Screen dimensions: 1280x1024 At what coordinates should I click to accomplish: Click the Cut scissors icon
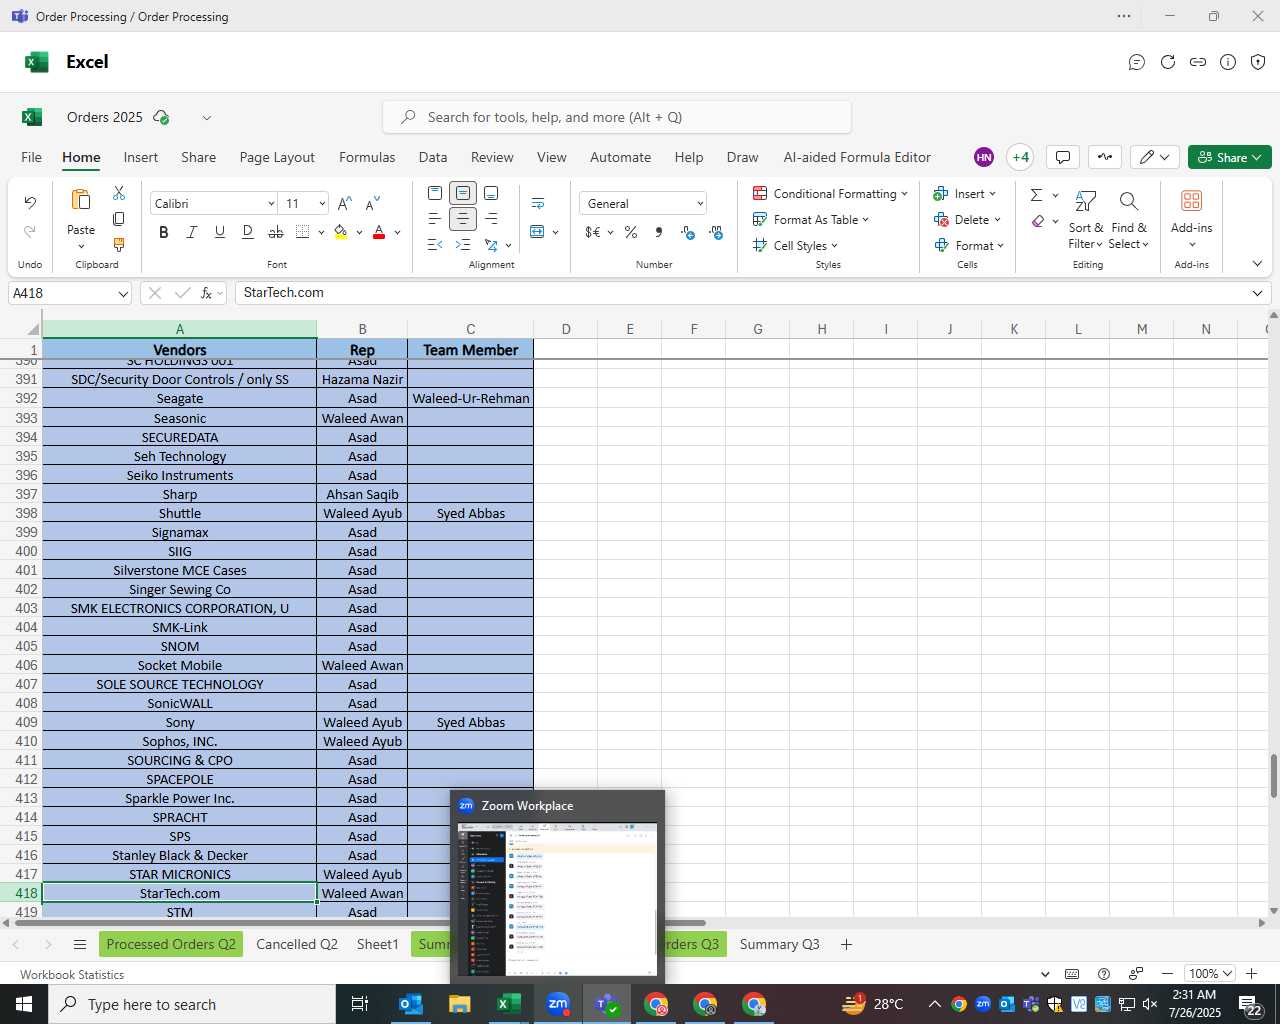tap(119, 193)
